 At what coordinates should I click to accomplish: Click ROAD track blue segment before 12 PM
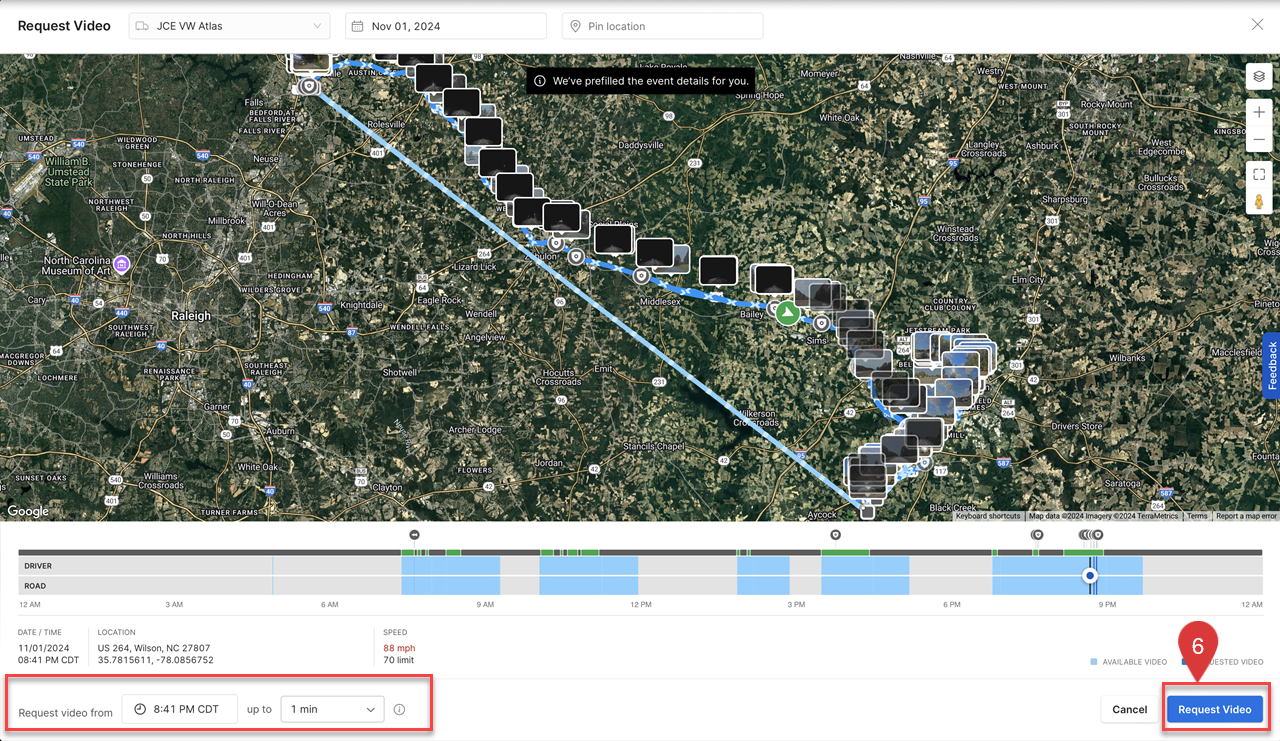point(589,586)
